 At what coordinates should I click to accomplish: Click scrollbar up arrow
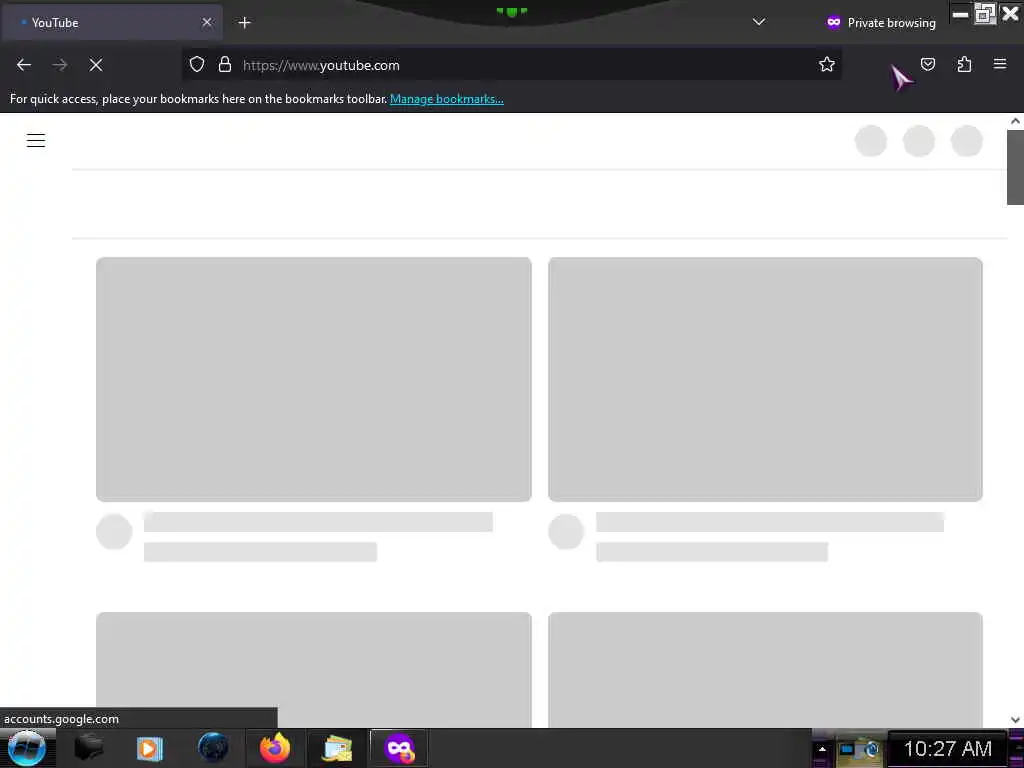(x=1015, y=121)
